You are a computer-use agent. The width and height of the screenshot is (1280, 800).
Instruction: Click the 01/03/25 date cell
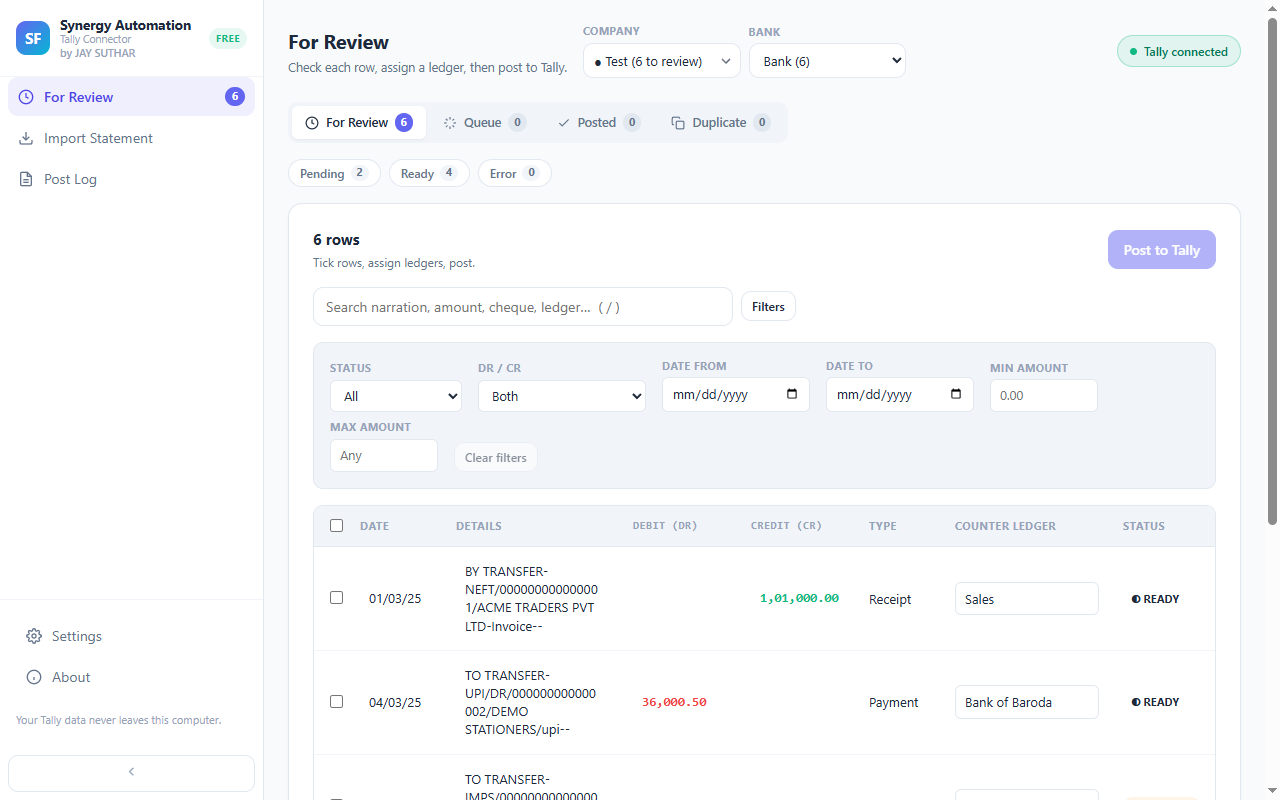click(x=395, y=599)
